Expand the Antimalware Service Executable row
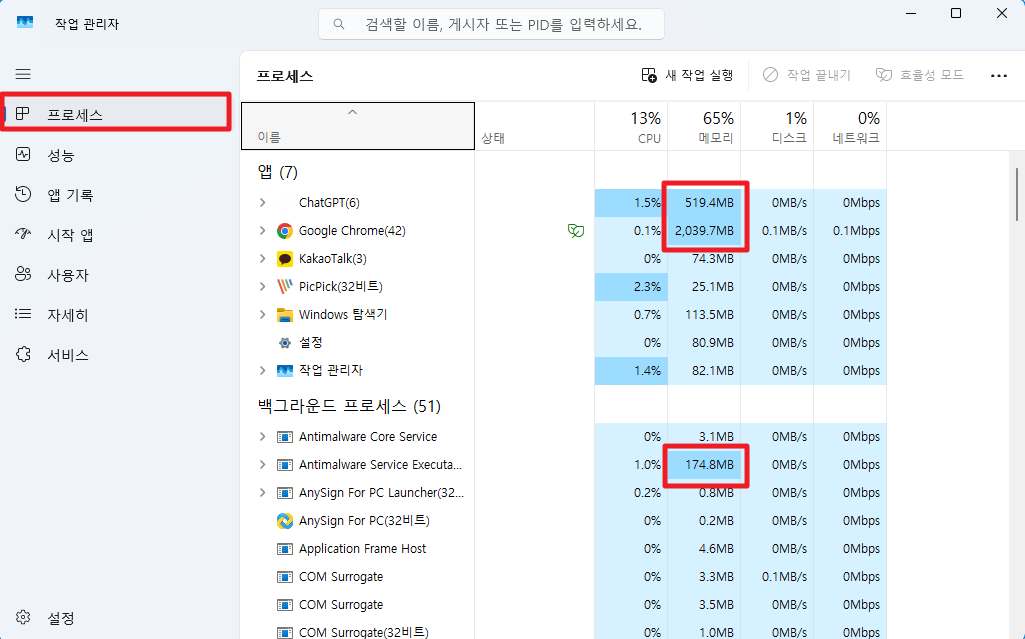 pyautogui.click(x=262, y=465)
